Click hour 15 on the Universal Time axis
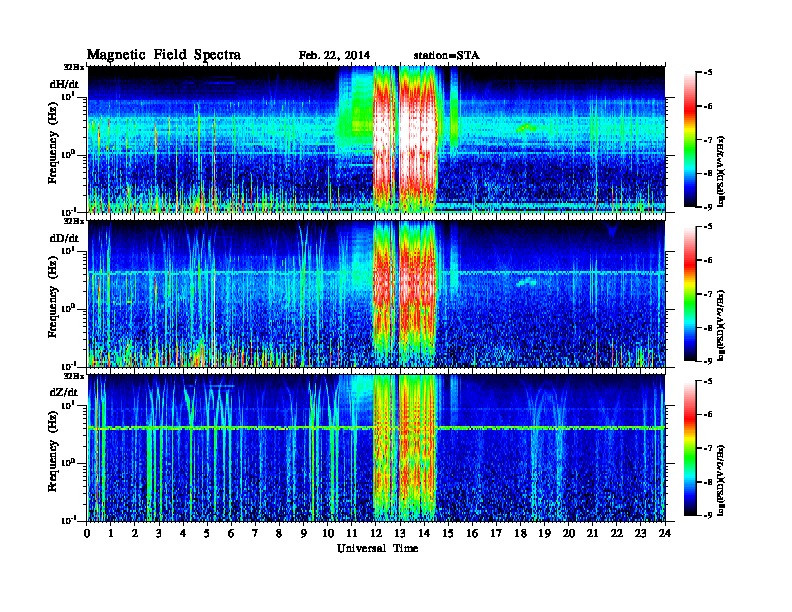The image size is (792, 612). coord(448,533)
